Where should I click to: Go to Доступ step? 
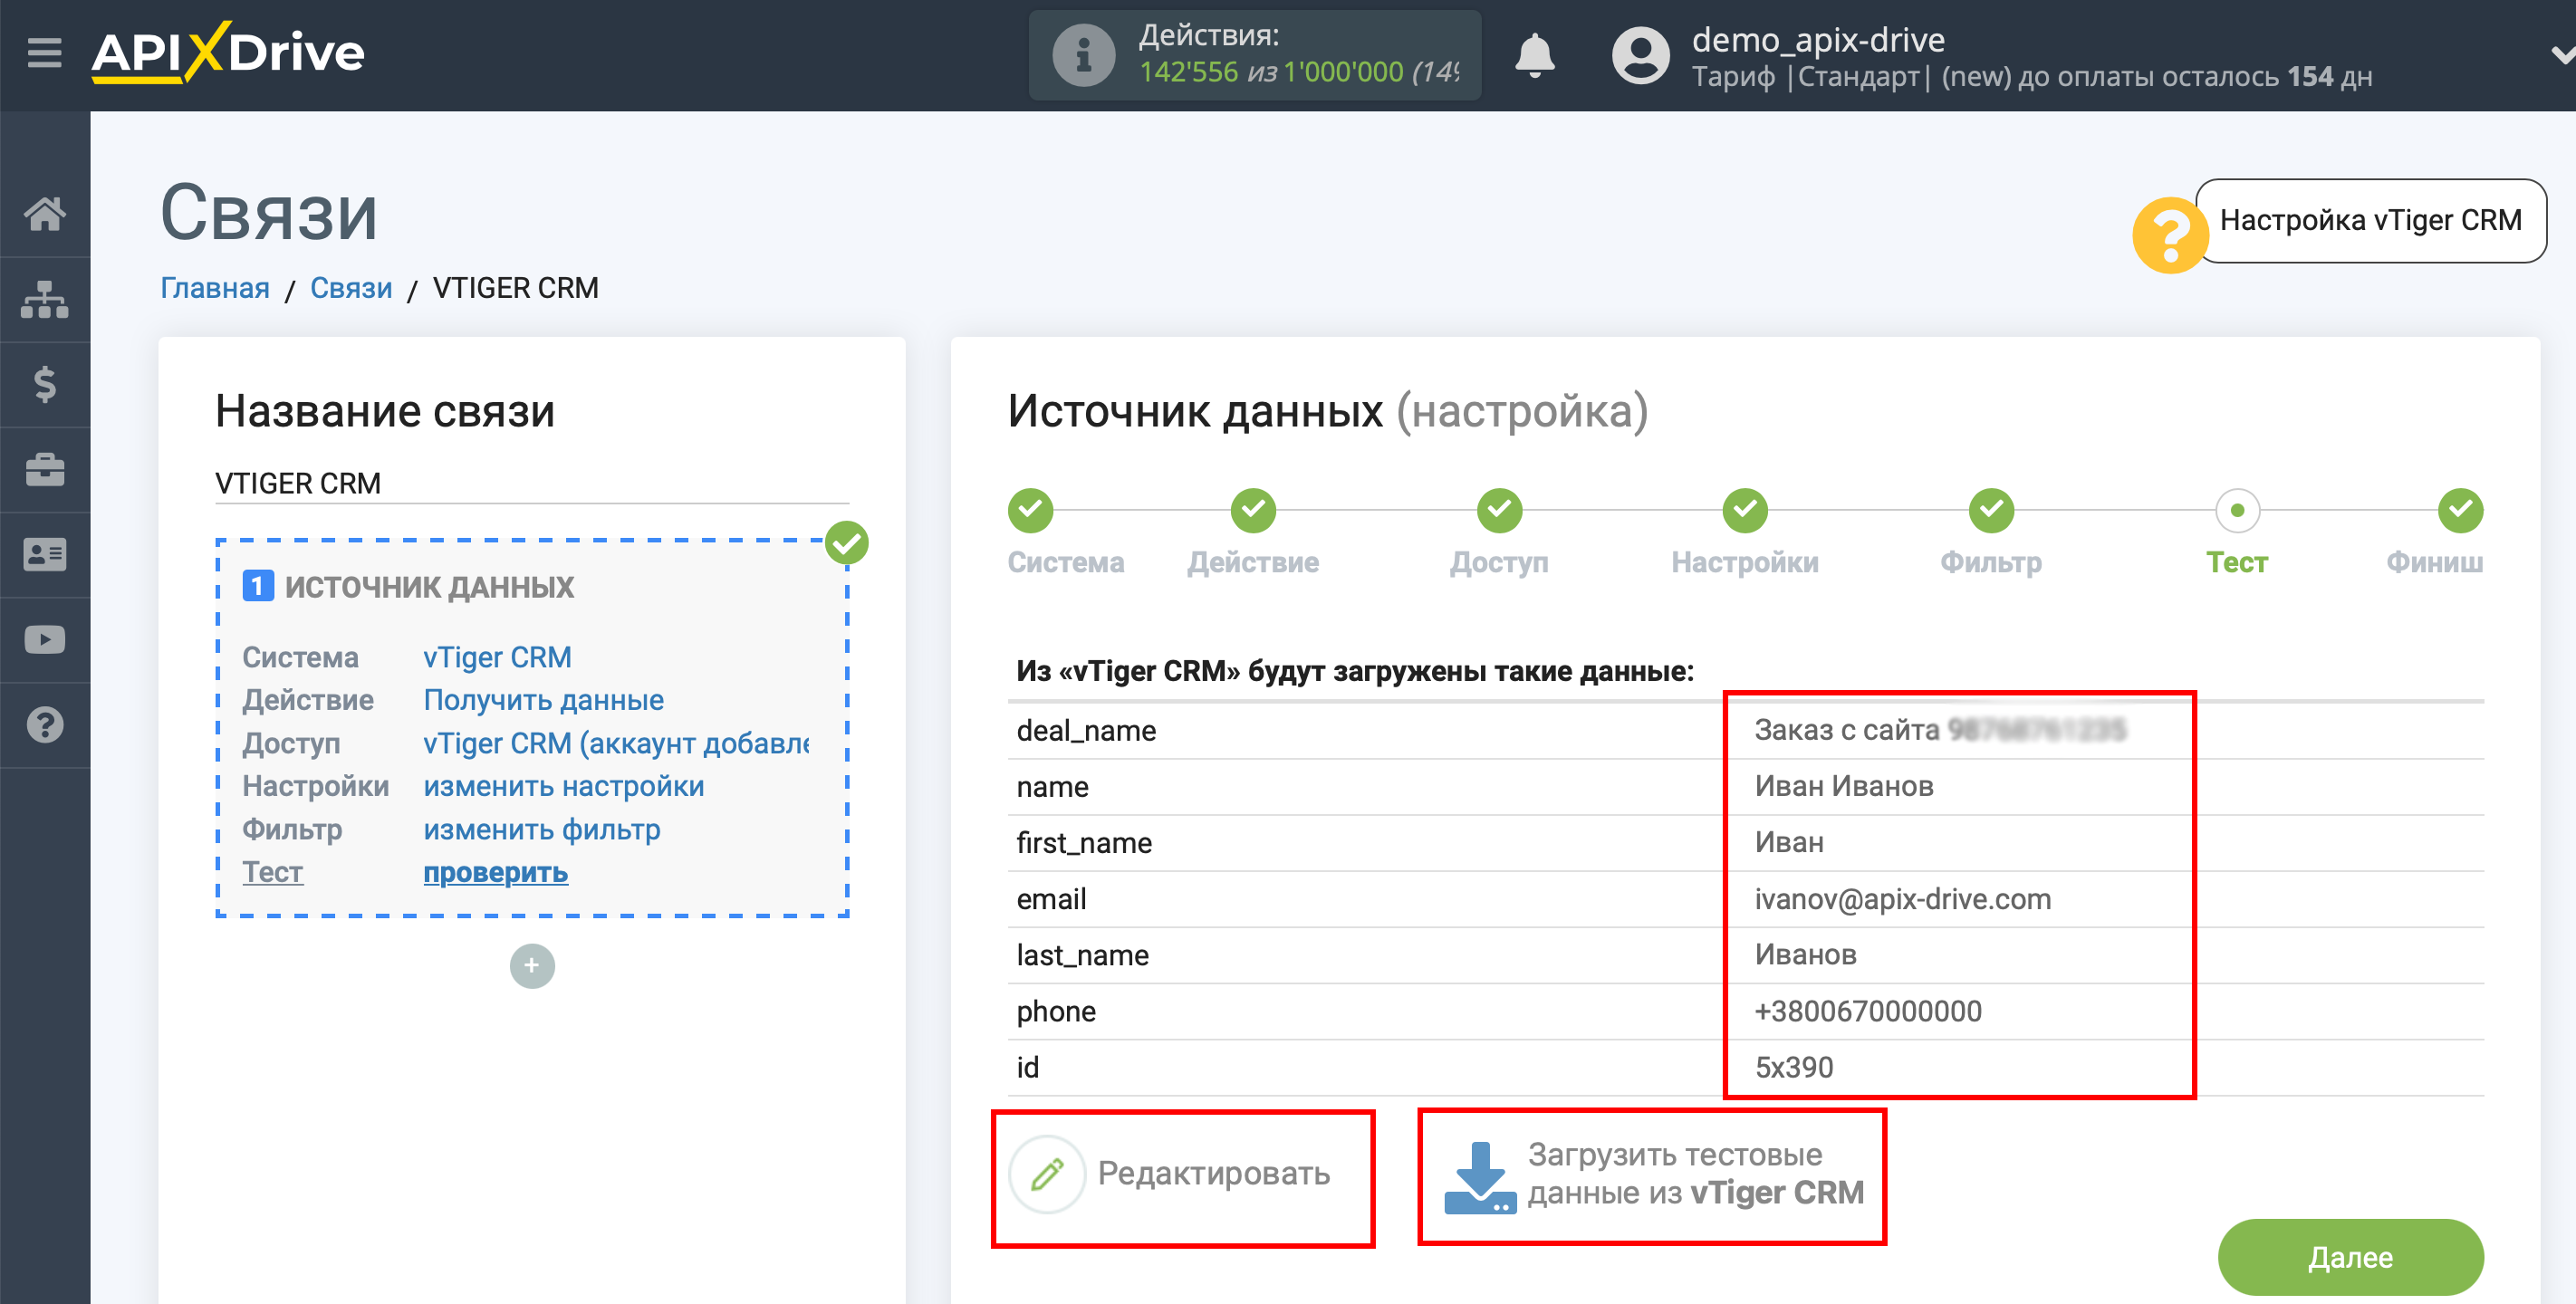pos(1499,562)
